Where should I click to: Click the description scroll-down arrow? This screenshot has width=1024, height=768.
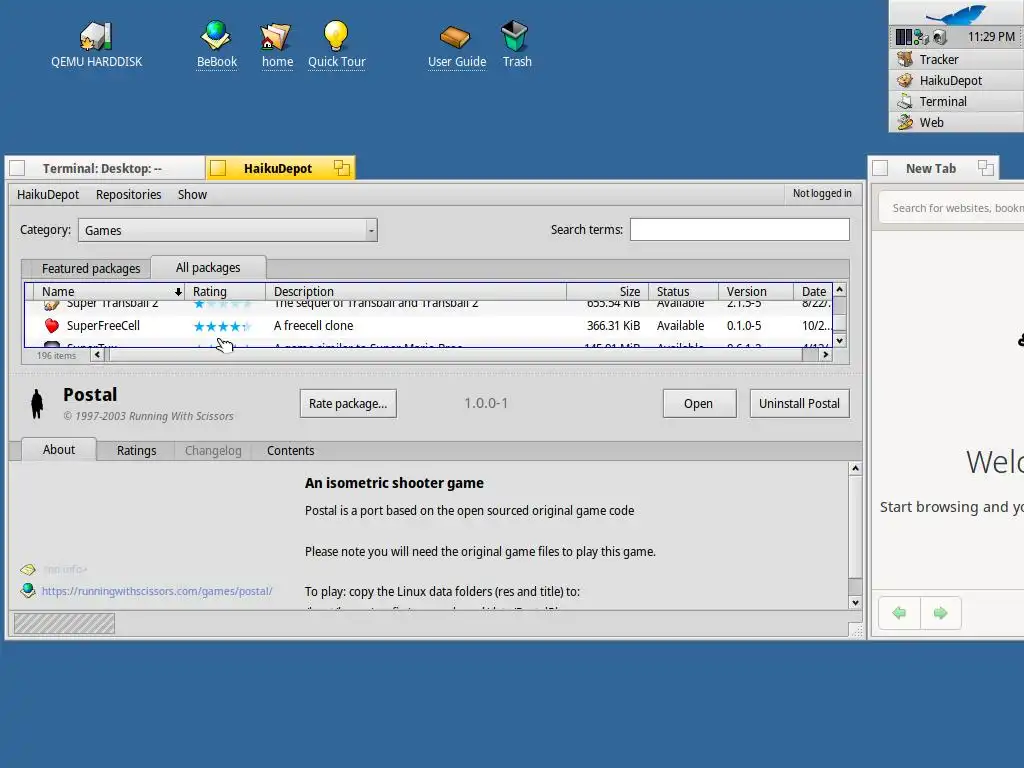[855, 603]
